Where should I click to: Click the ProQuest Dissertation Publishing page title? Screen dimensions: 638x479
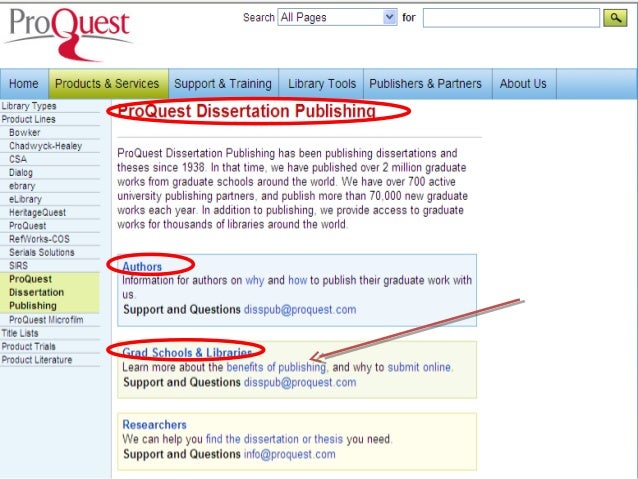point(247,111)
